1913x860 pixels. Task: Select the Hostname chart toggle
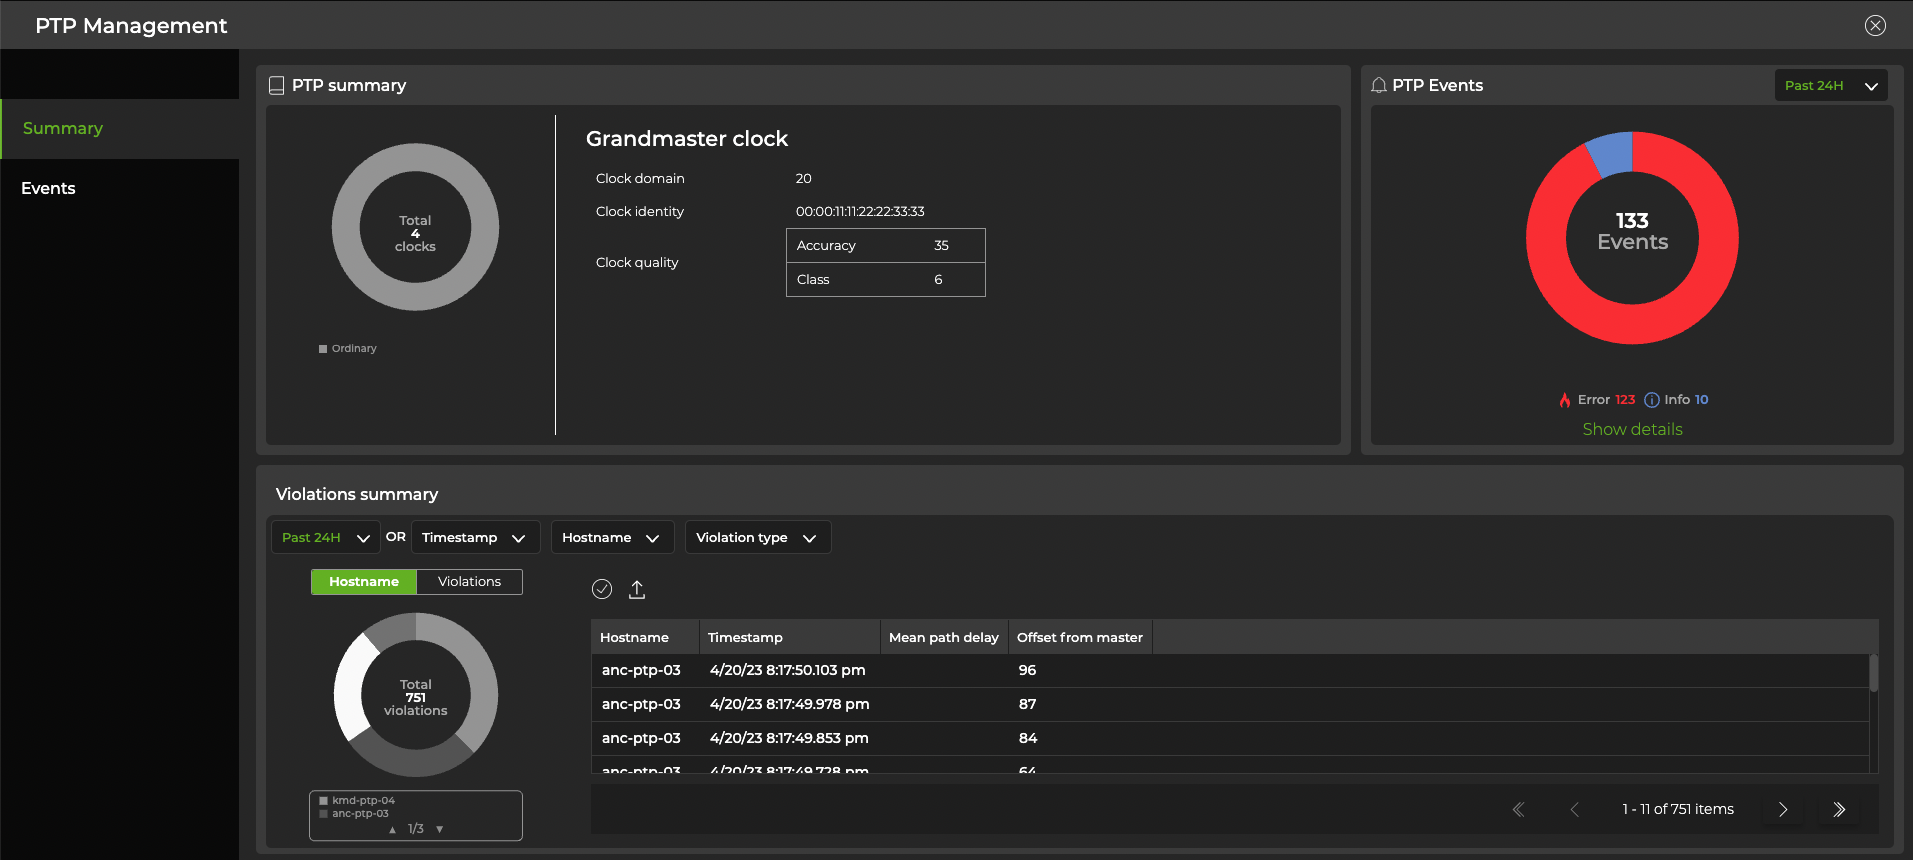364,582
